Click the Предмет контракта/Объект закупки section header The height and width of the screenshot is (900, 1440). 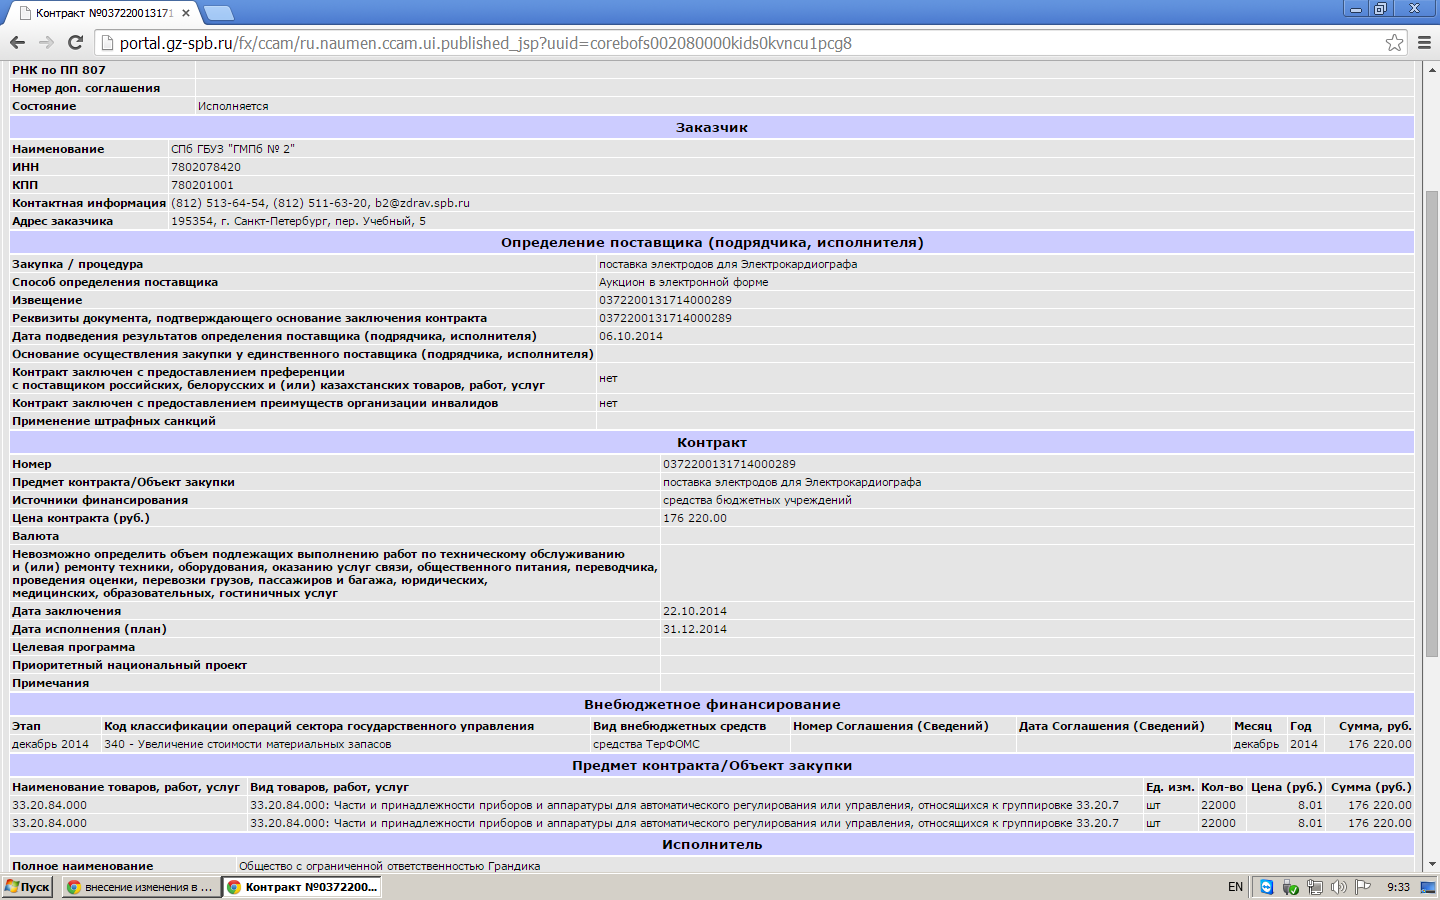pyautogui.click(x=712, y=766)
